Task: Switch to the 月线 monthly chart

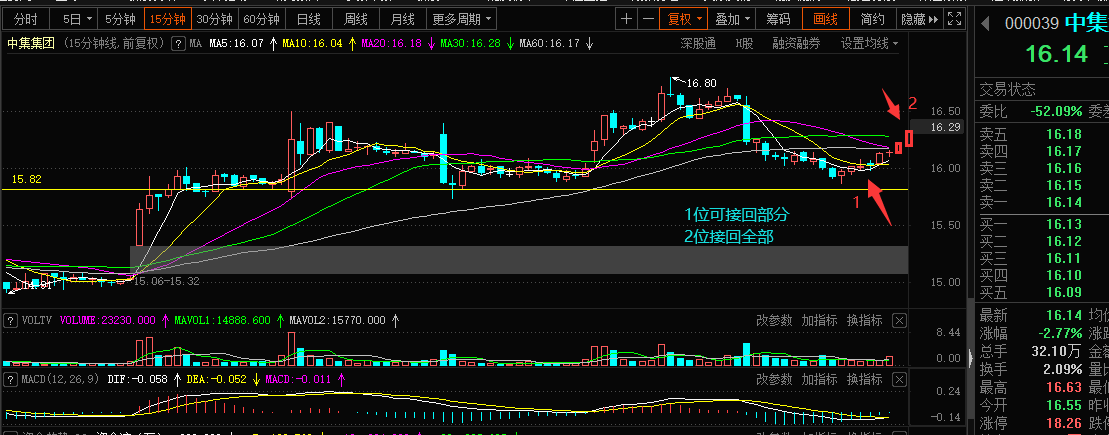Action: tap(402, 19)
